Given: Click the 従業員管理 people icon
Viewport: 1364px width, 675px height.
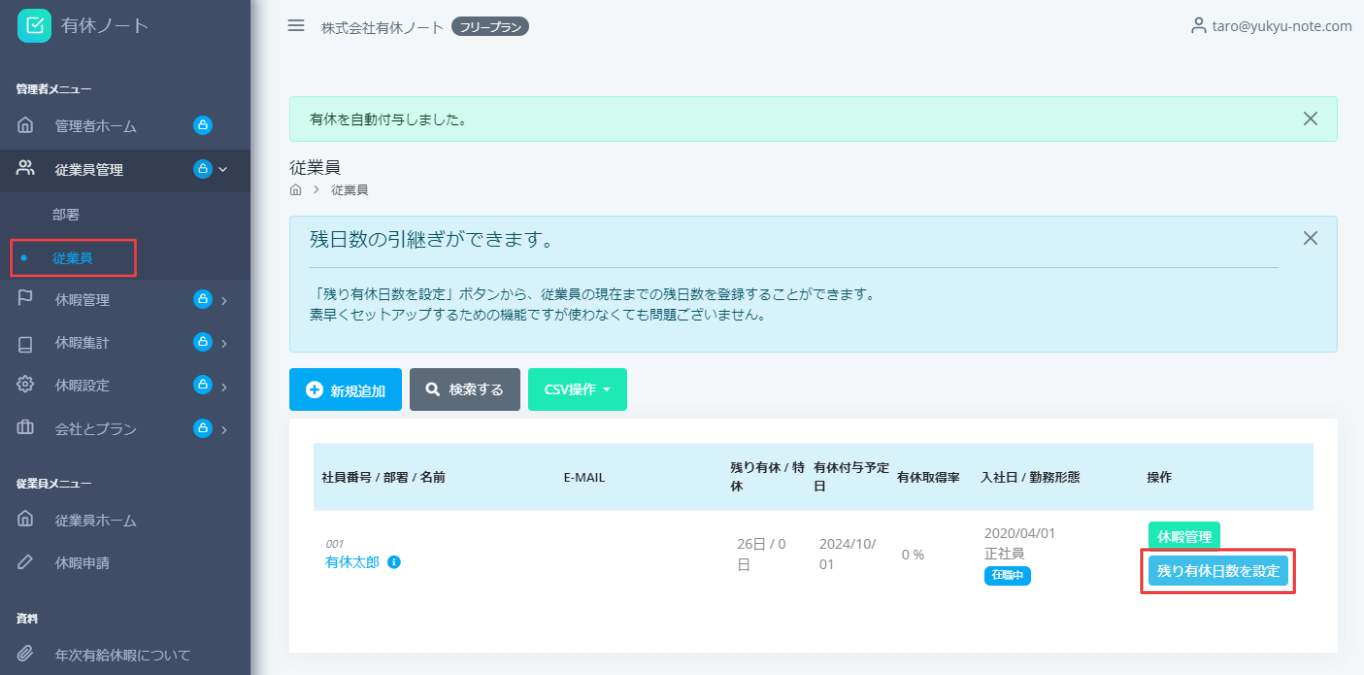Looking at the screenshot, I should (x=21, y=170).
